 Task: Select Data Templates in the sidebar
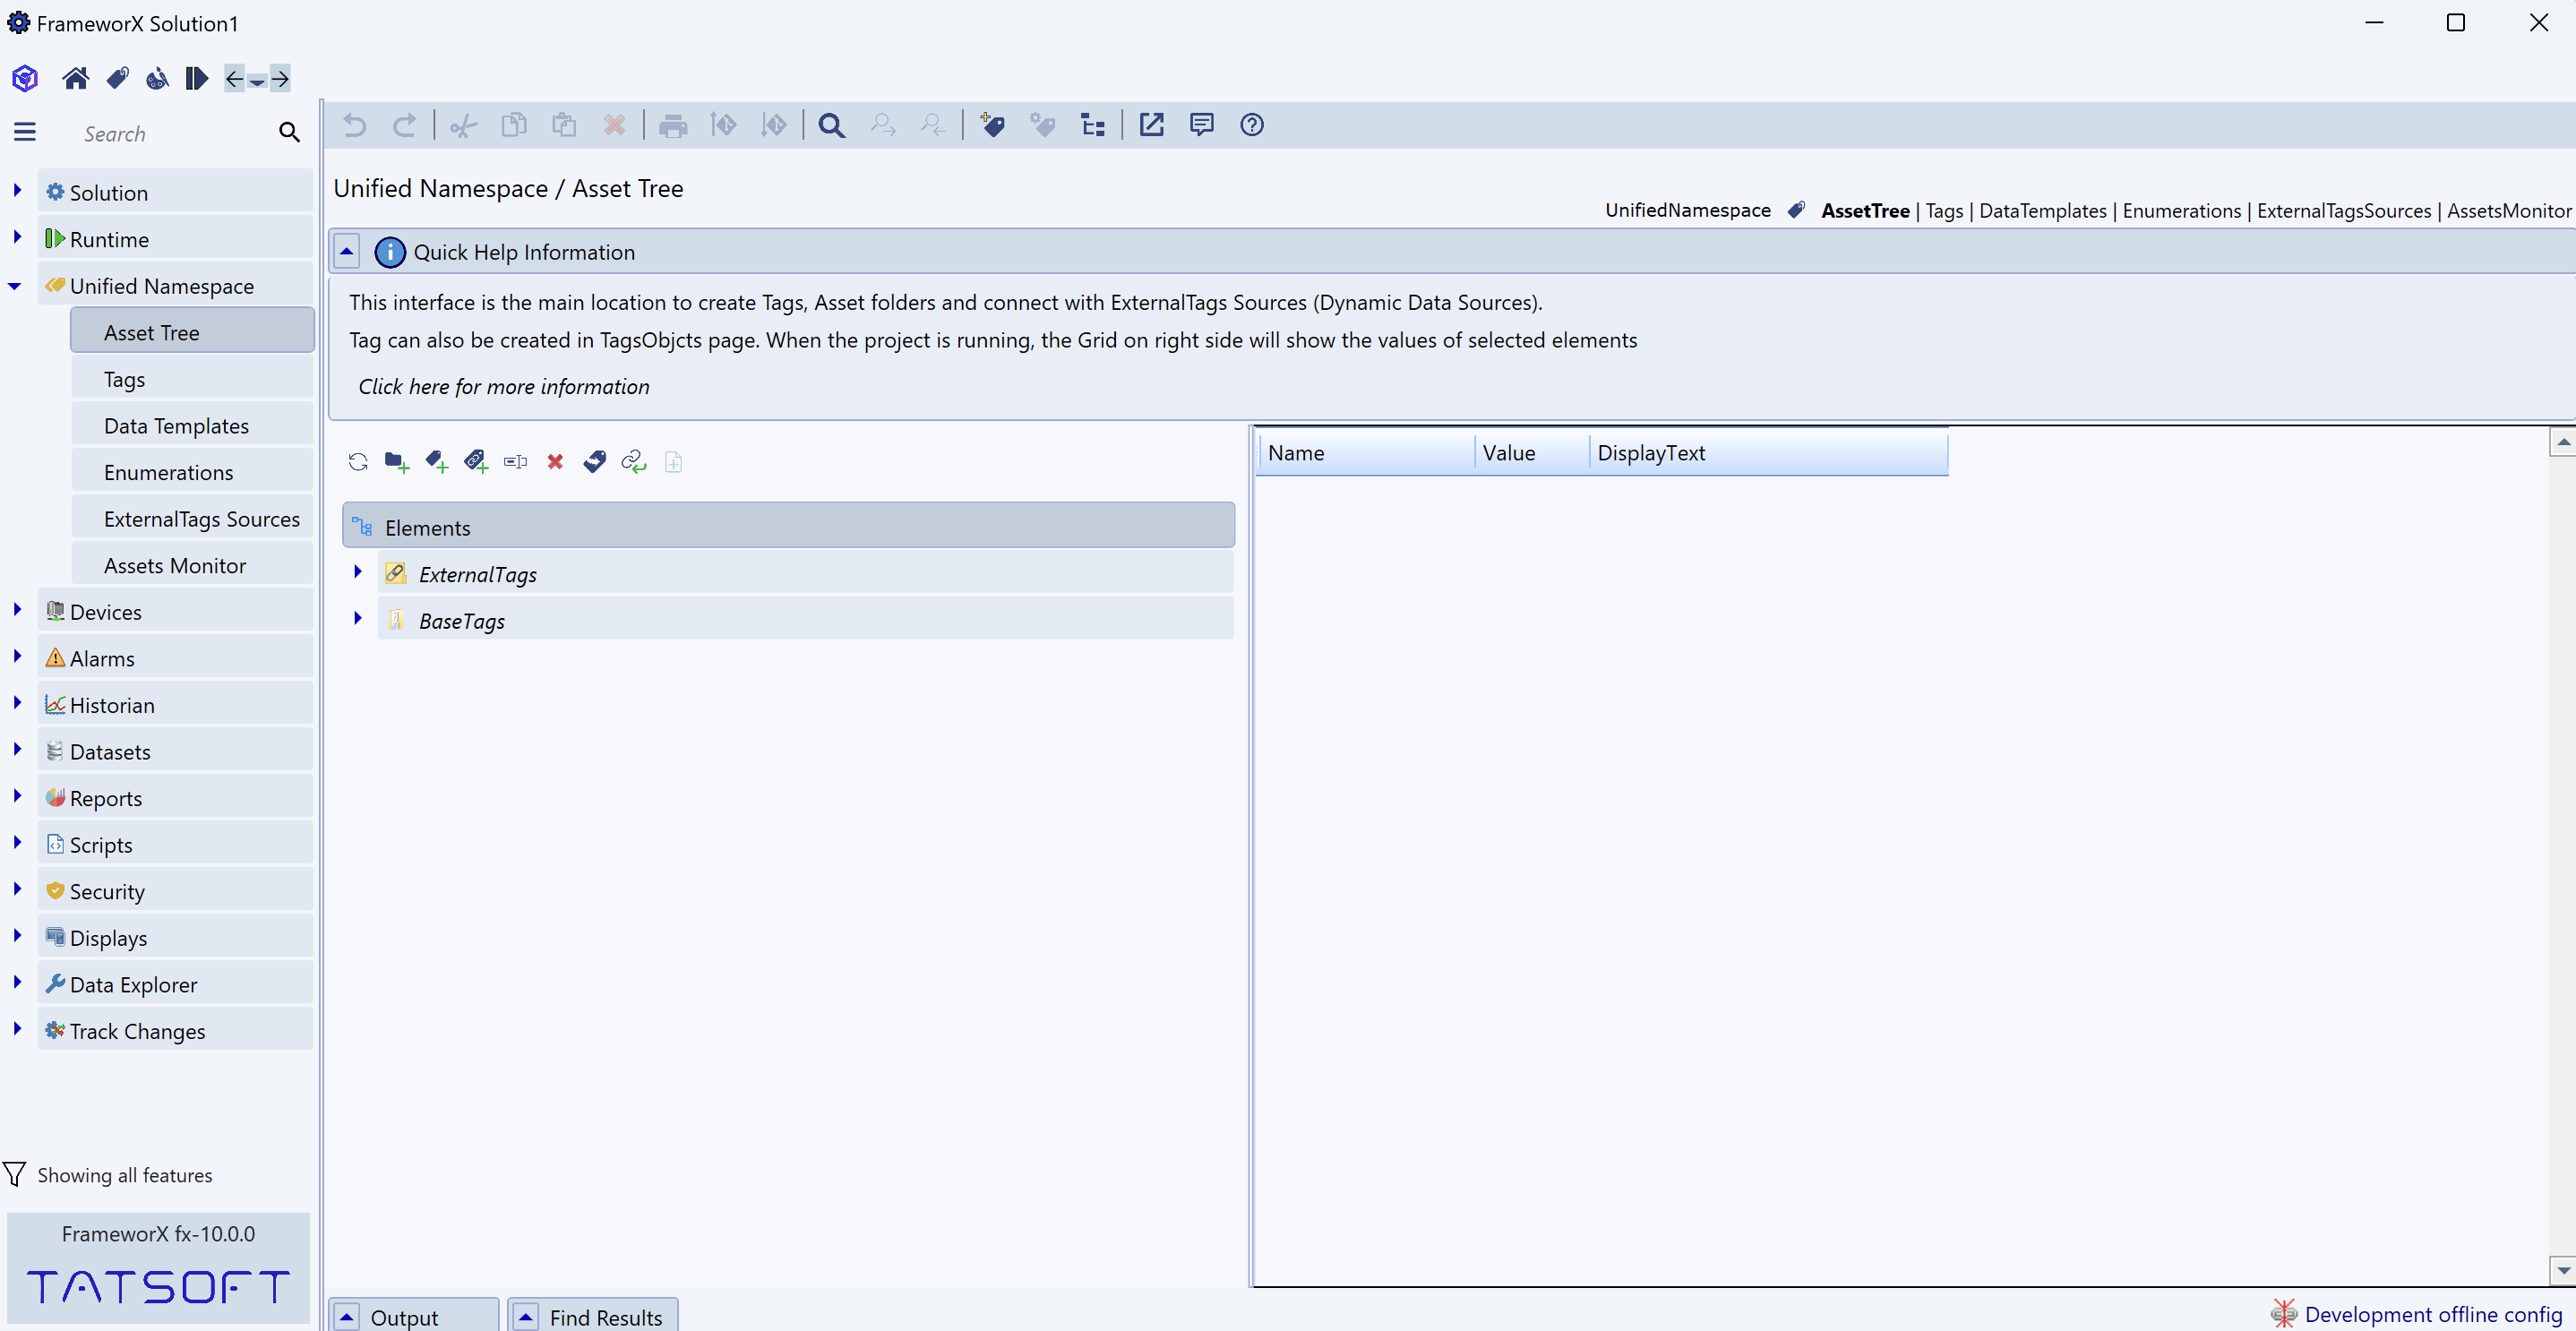pos(192,426)
